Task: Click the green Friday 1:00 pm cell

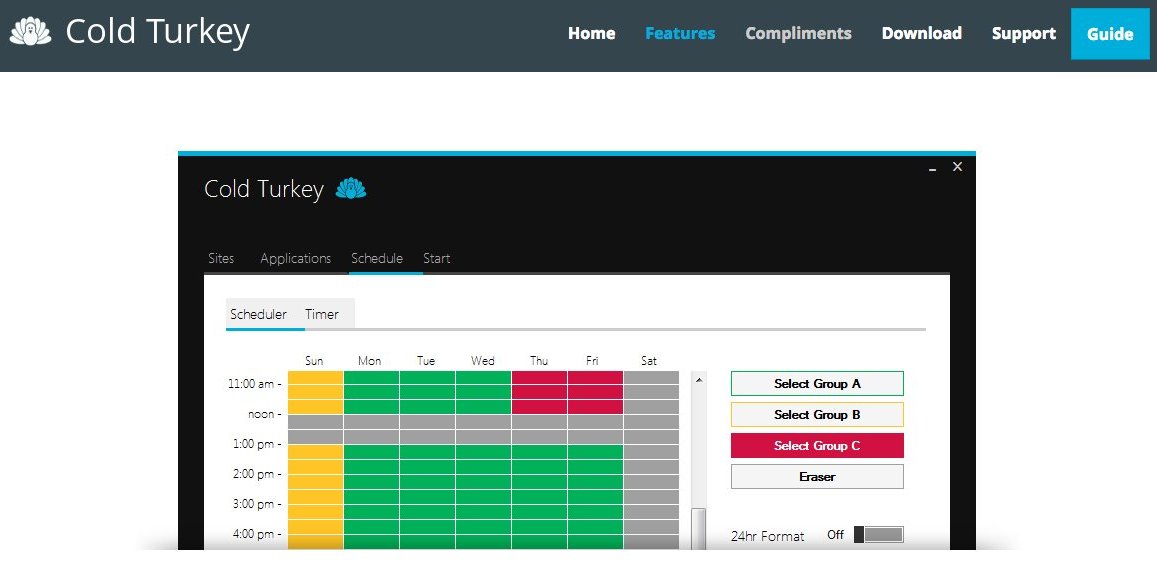Action: pyautogui.click(x=595, y=452)
